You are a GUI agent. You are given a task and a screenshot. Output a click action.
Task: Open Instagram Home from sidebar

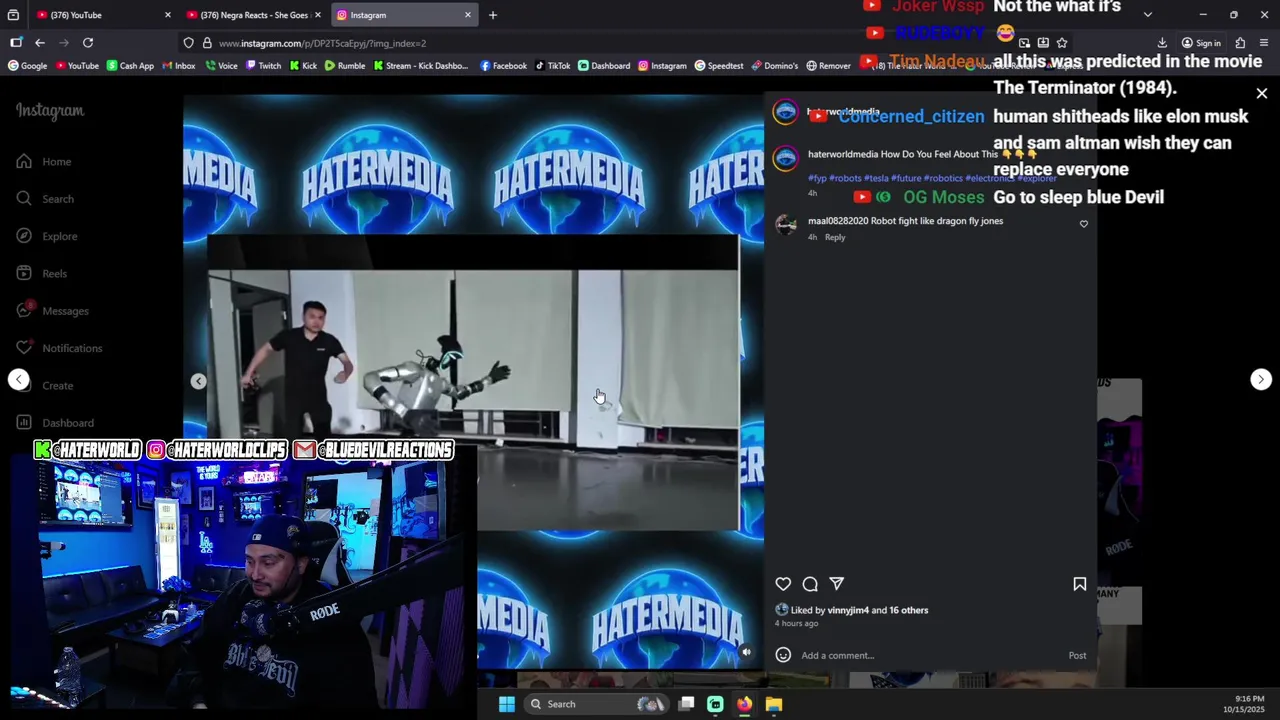coord(44,162)
